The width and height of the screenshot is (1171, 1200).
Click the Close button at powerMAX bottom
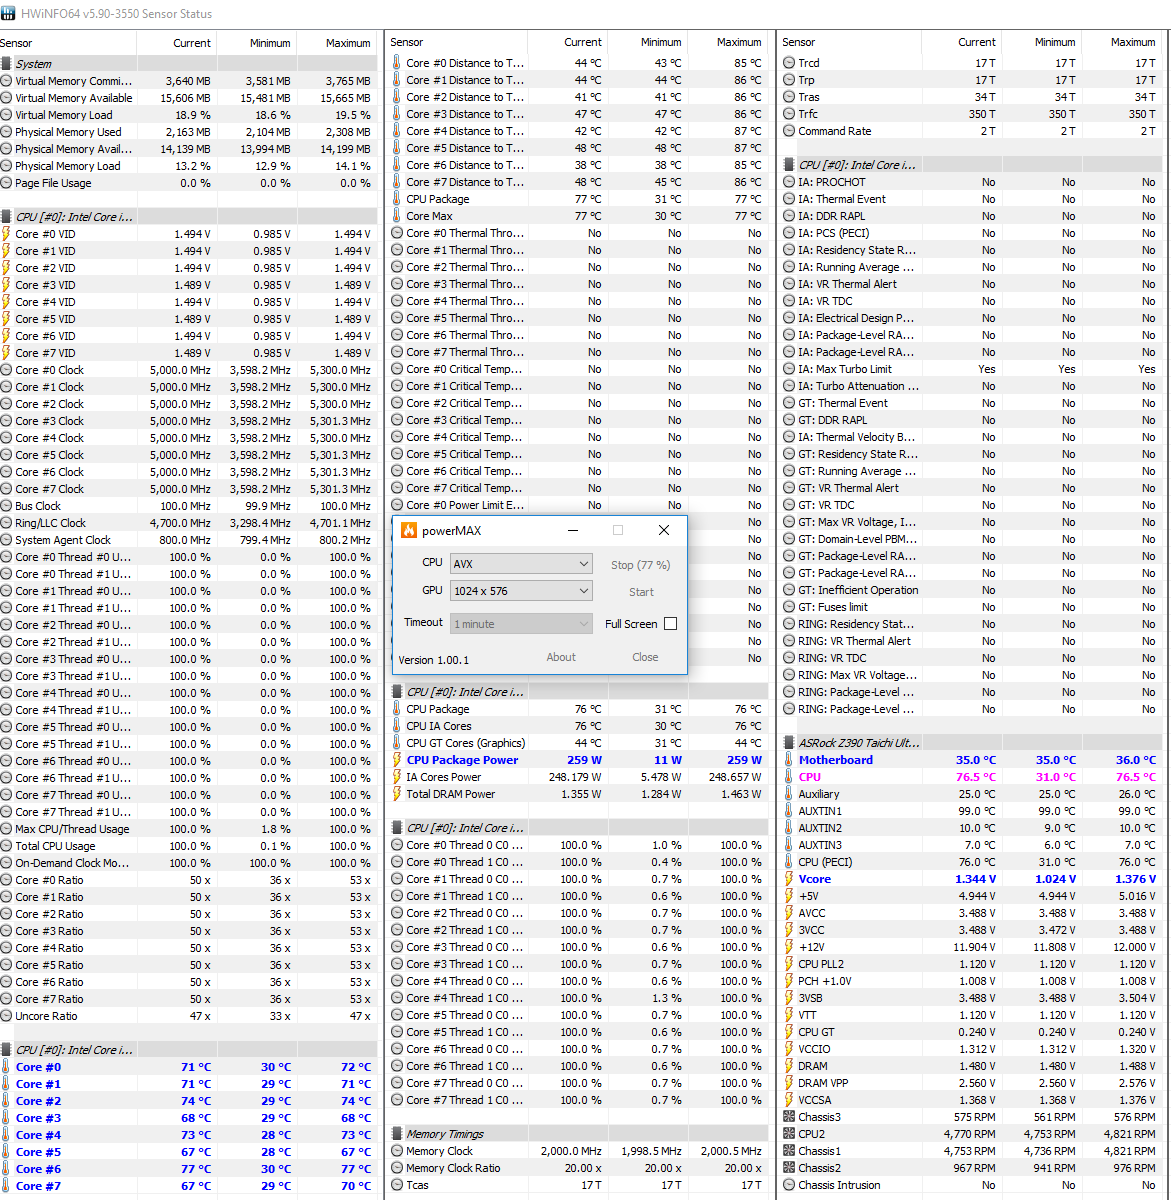[x=645, y=657]
